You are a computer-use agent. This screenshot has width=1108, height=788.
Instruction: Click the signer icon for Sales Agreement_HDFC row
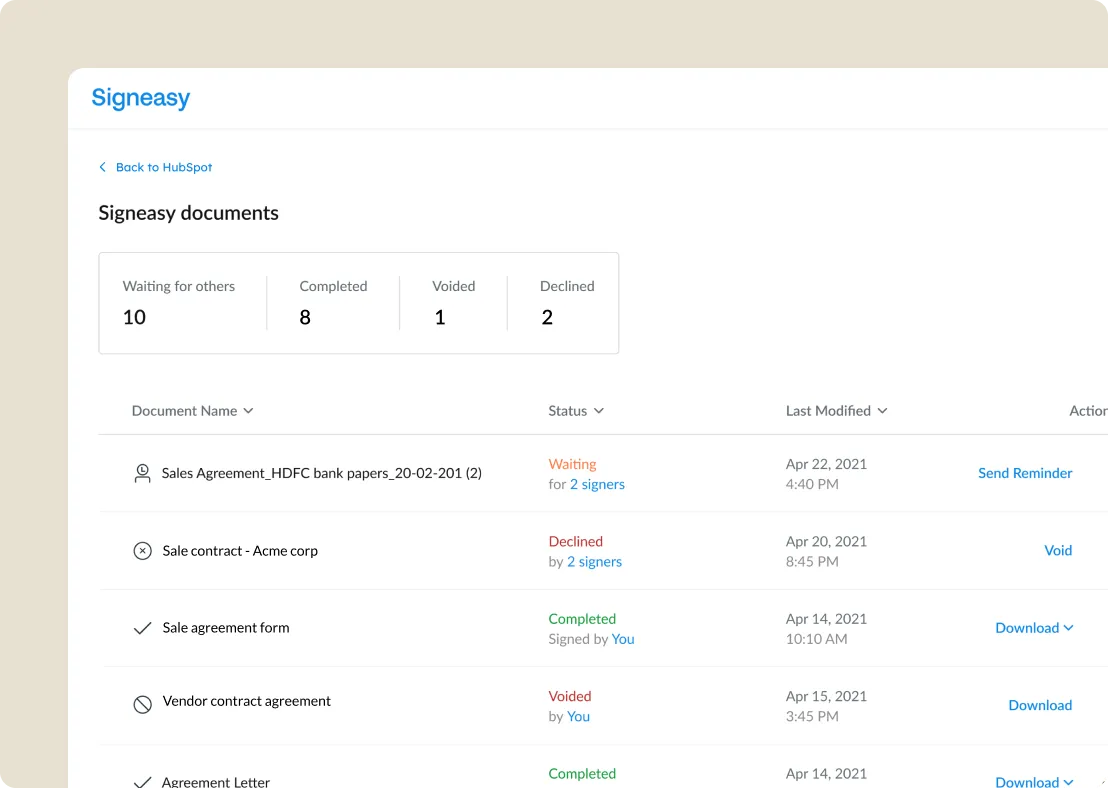[x=142, y=473]
